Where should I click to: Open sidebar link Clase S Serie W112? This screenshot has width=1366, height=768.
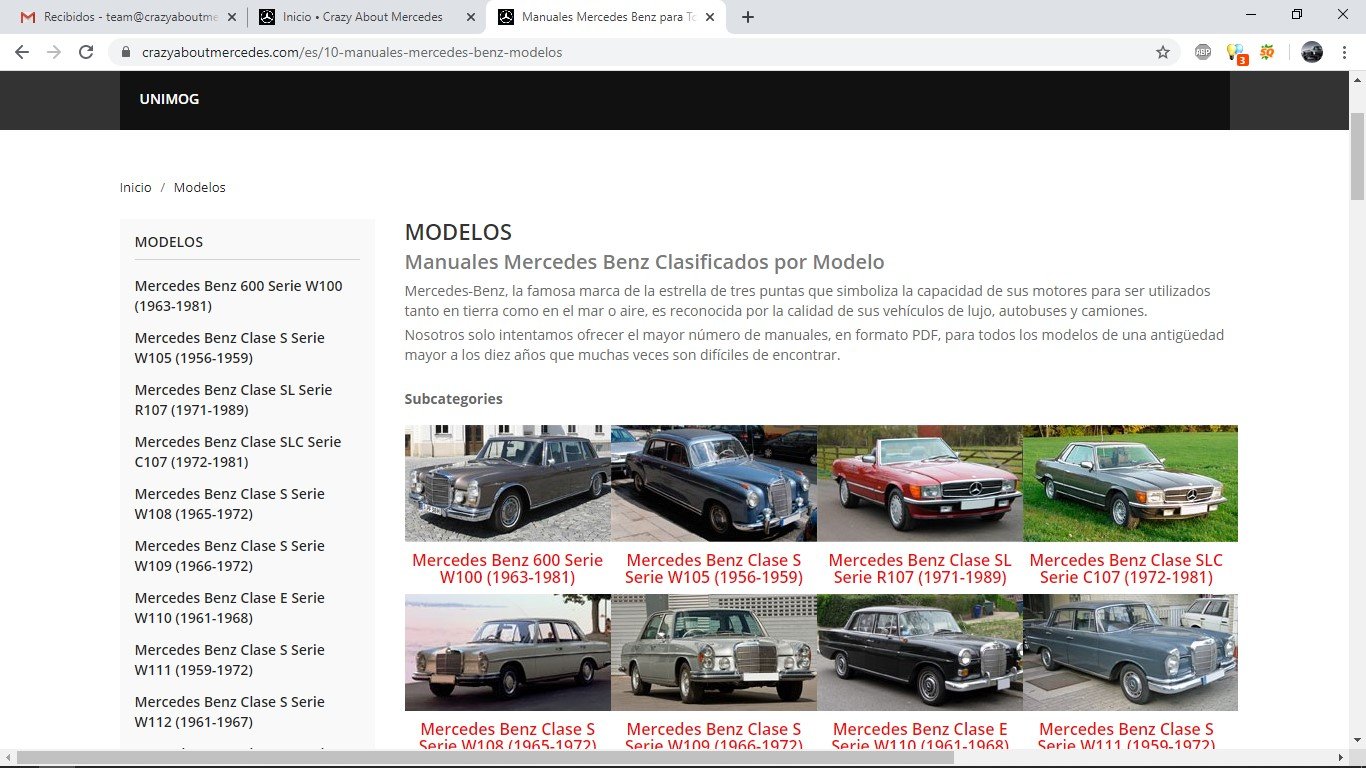[230, 712]
